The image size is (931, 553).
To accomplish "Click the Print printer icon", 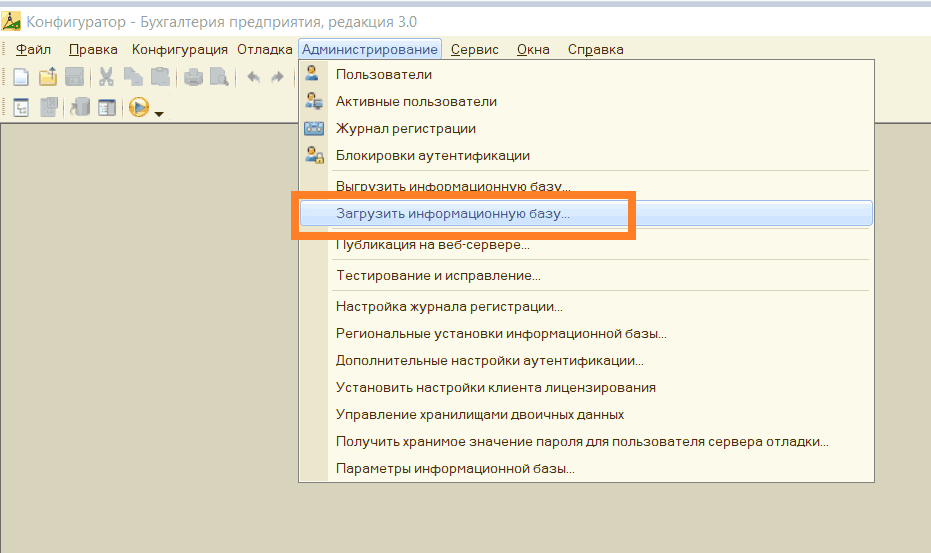I will pos(193,77).
